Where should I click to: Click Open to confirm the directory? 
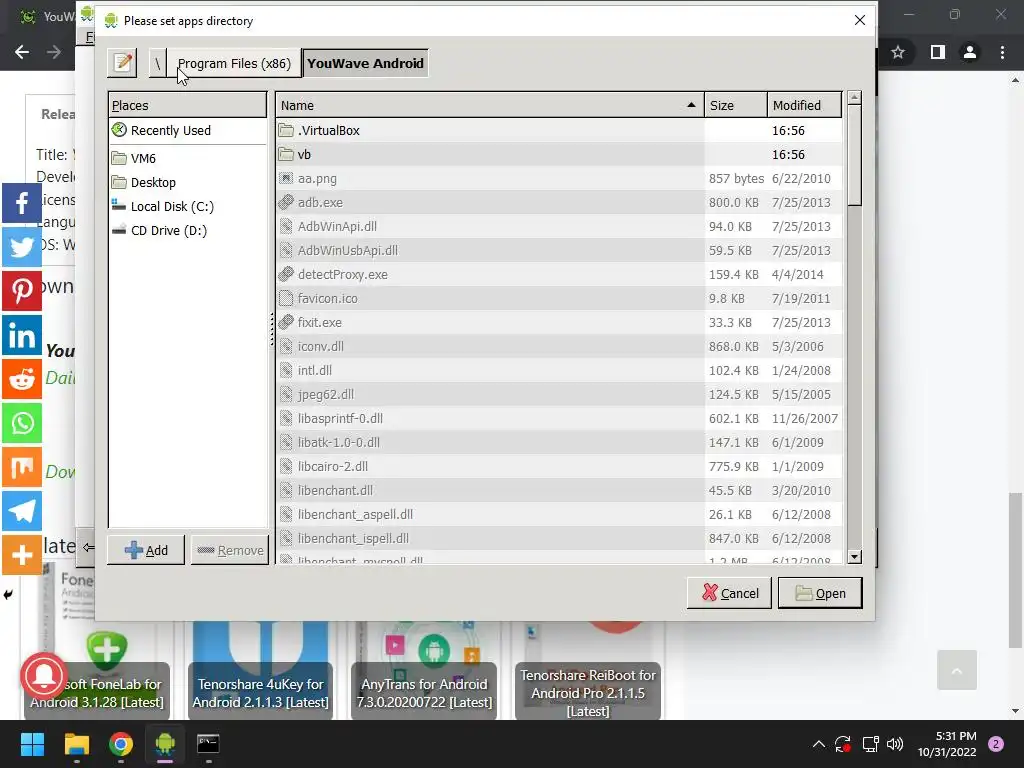coord(820,593)
